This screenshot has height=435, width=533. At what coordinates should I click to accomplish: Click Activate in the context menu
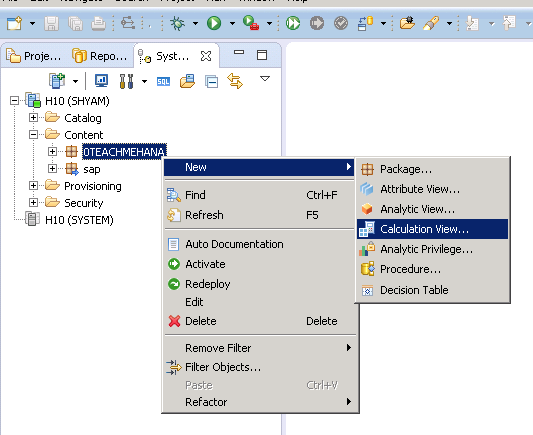click(x=259, y=264)
